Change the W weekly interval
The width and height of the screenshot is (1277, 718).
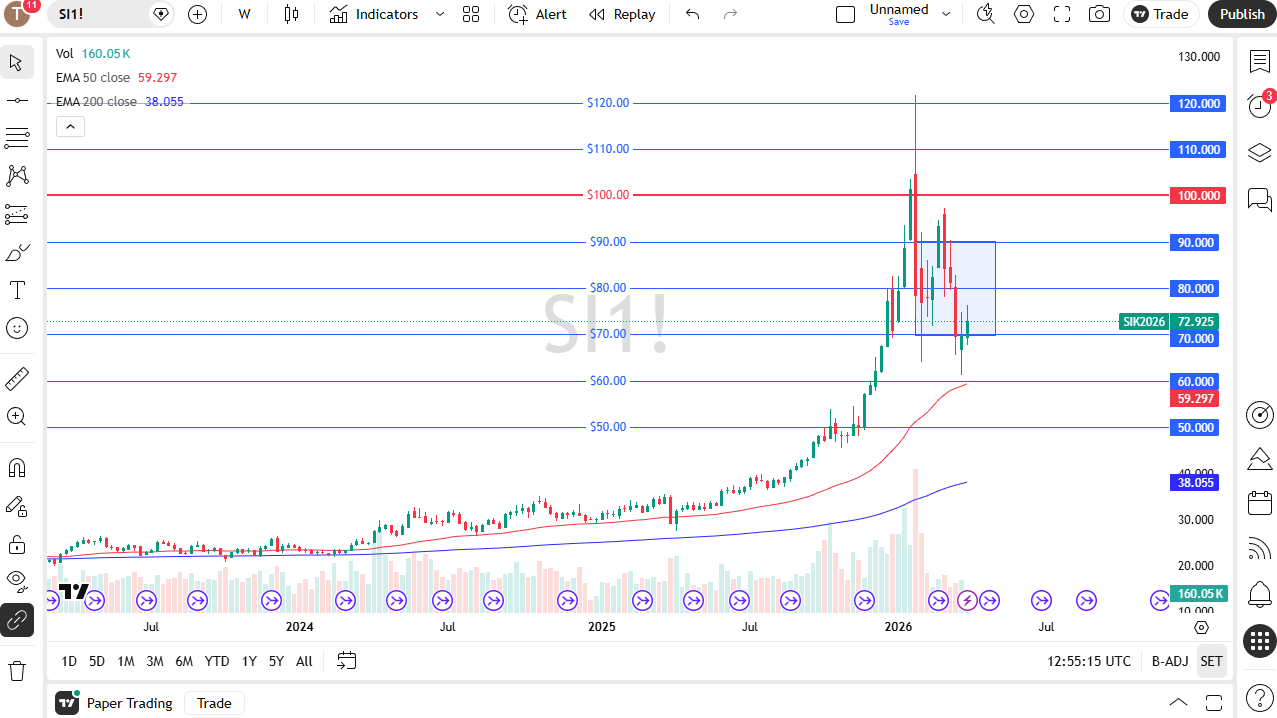[x=245, y=14]
